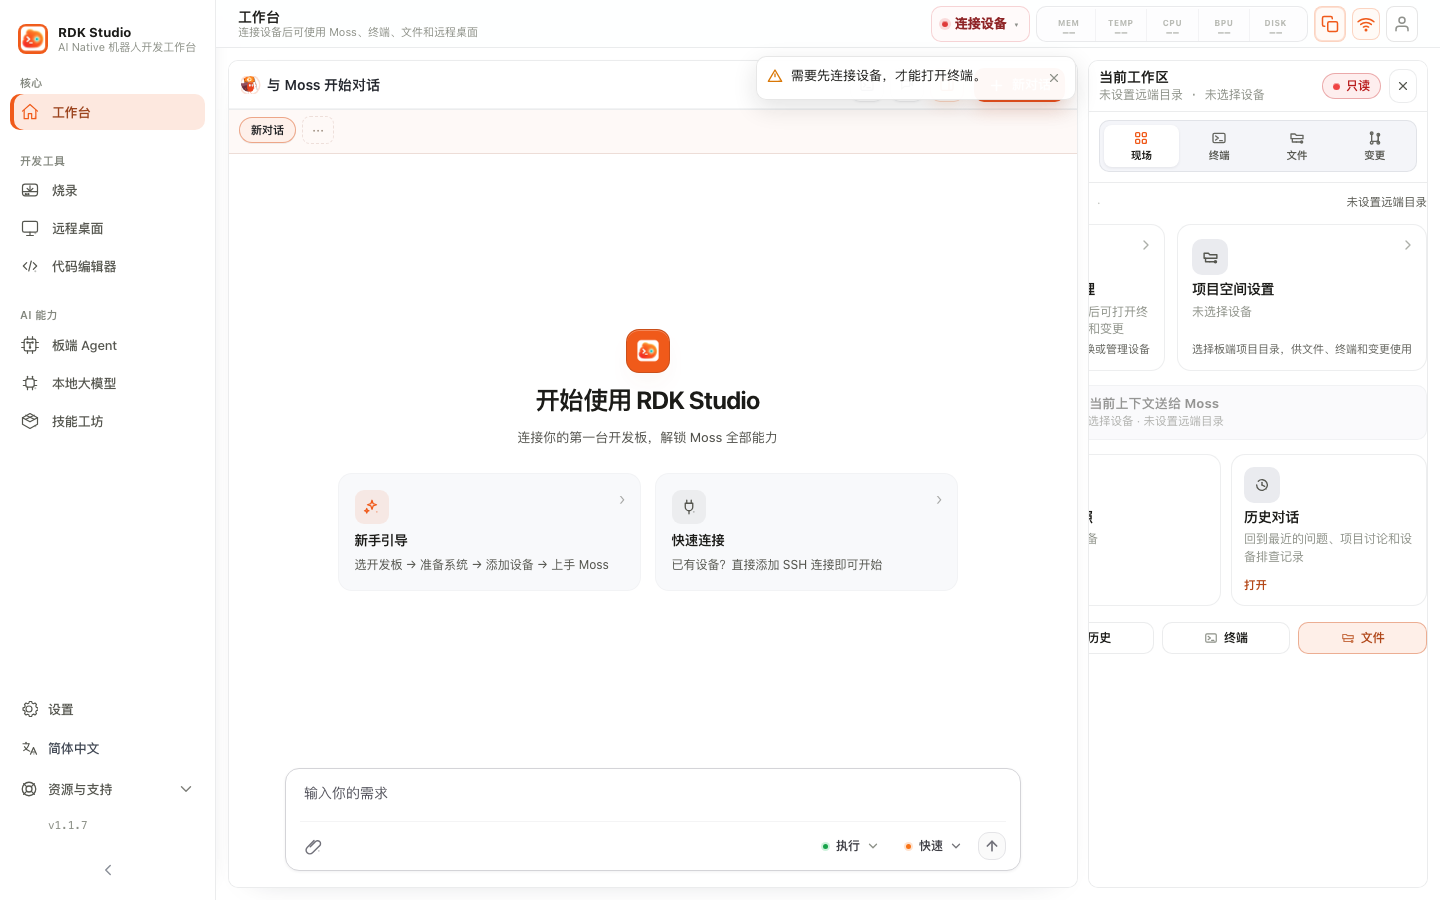Viewport: 1440px width, 900px height.
Task: Switch to the 文件 tab in workspace panel
Action: coord(1297,146)
